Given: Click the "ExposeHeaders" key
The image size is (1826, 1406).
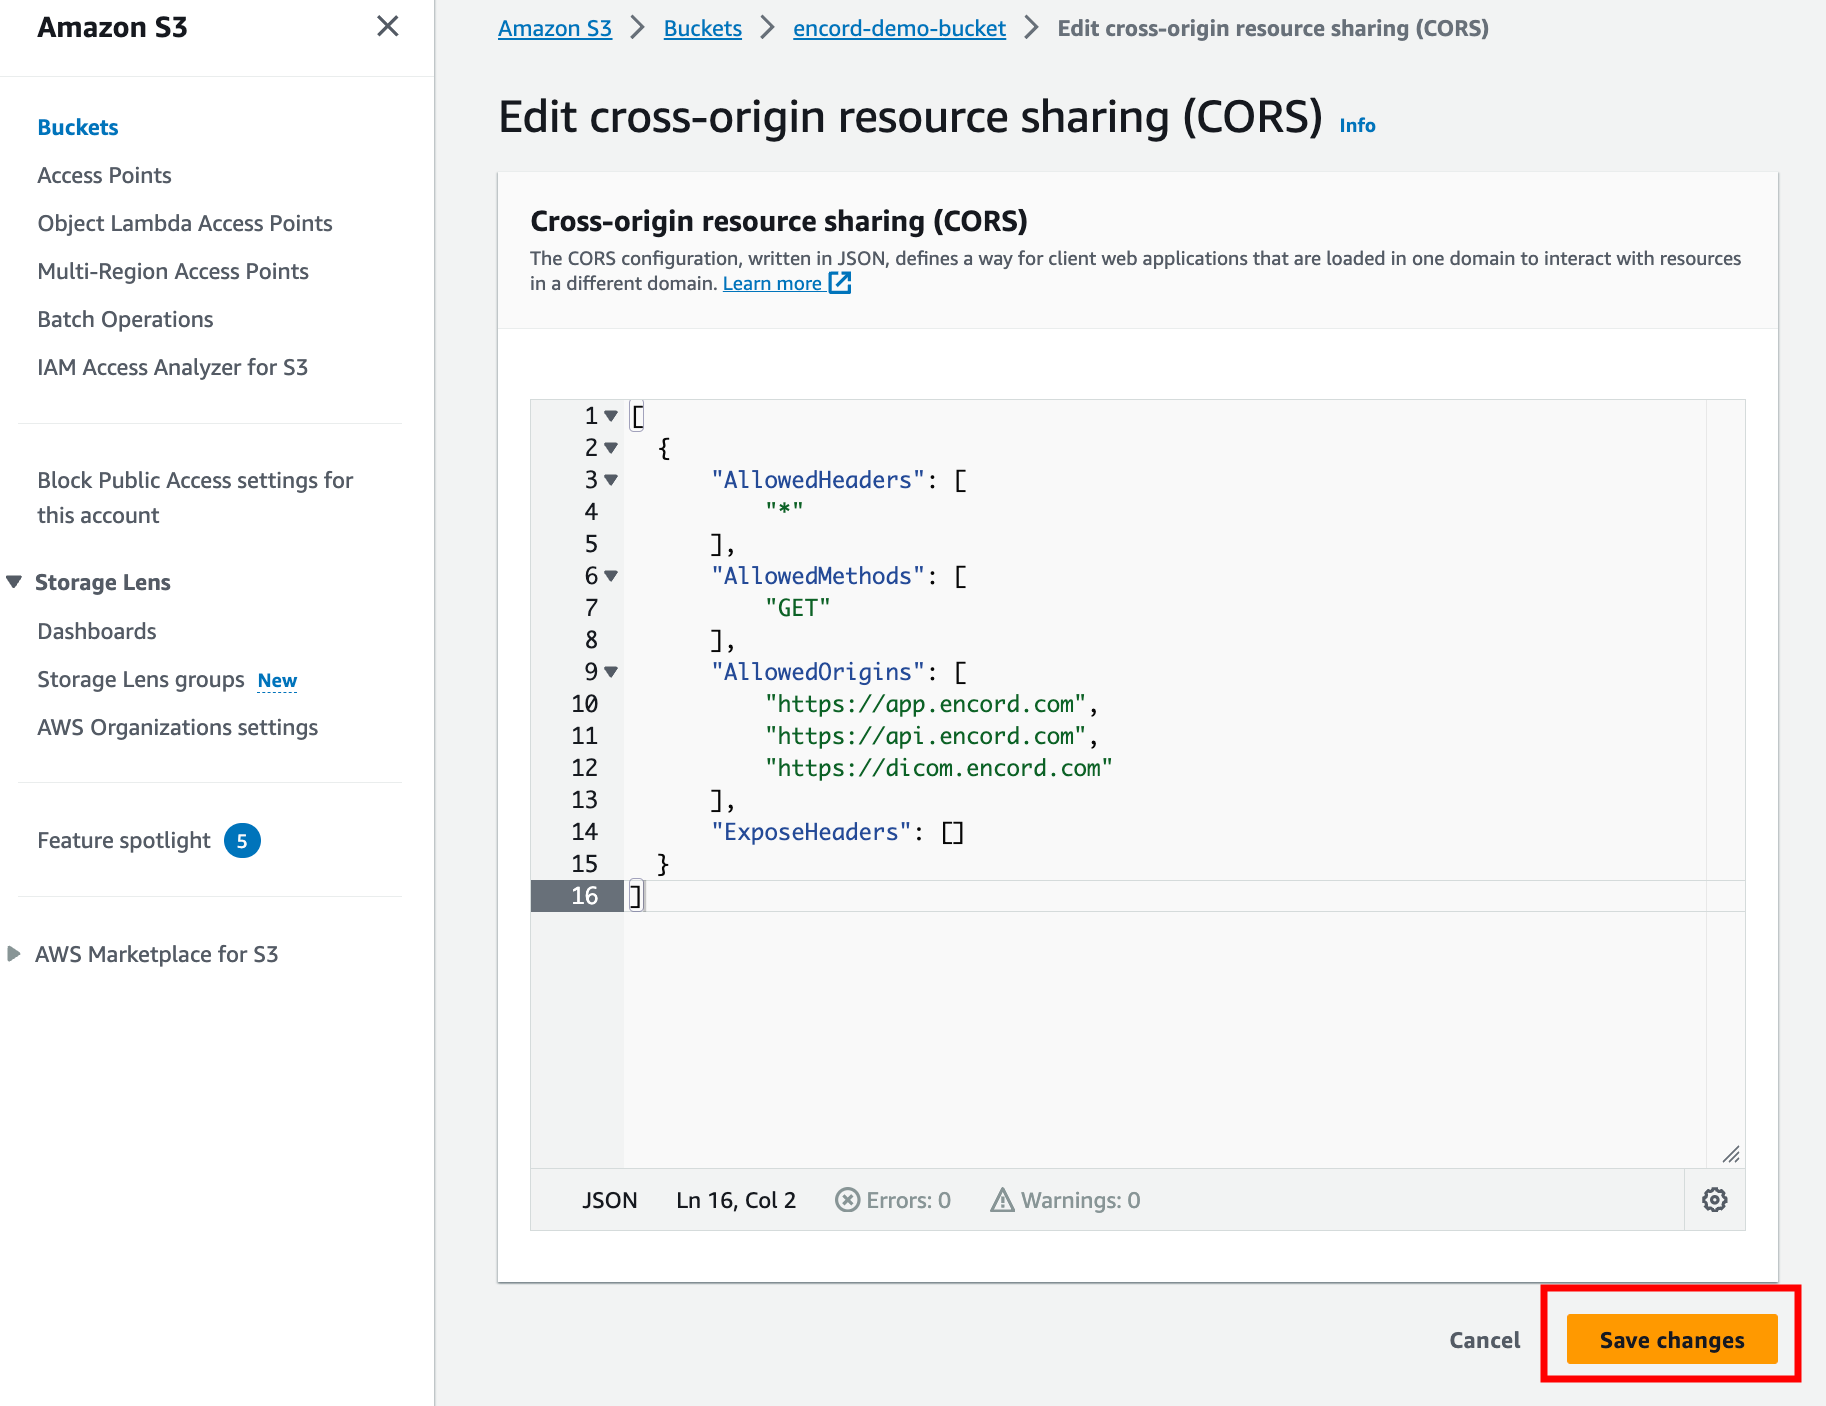Looking at the screenshot, I should (x=811, y=832).
